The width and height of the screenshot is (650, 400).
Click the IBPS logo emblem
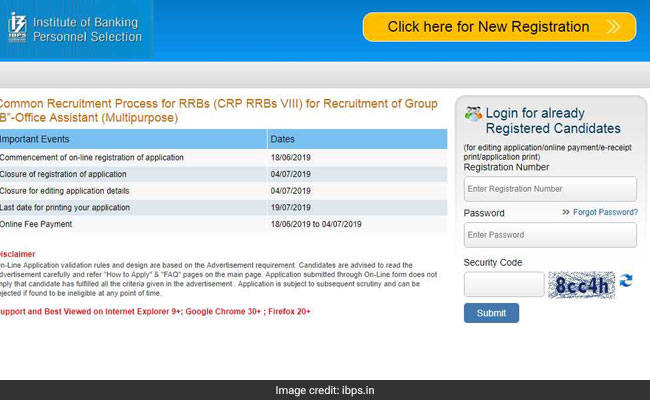[15, 26]
